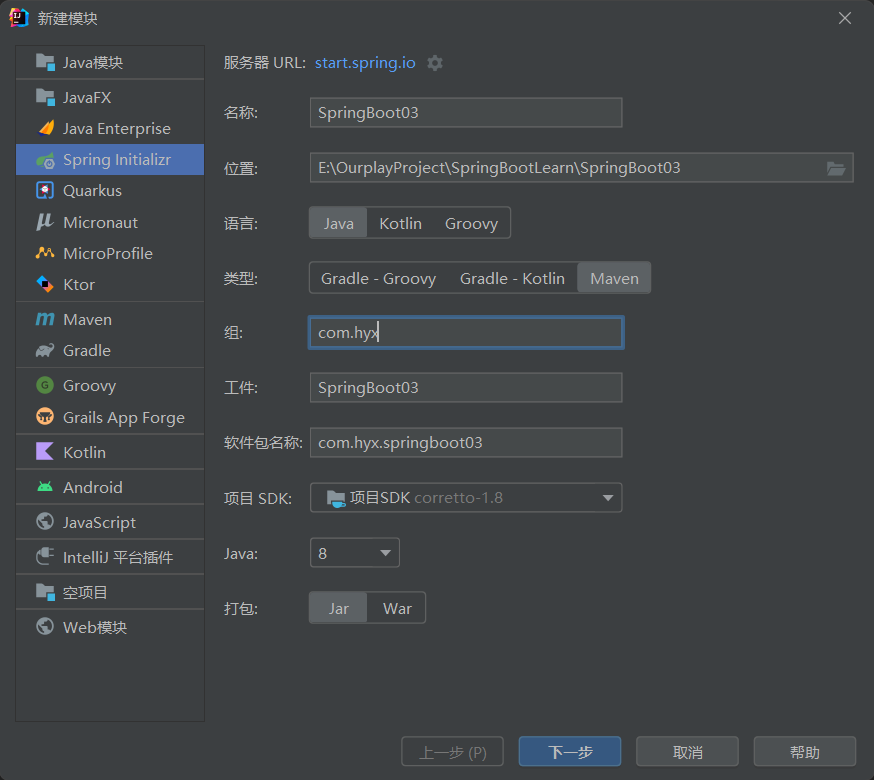The image size is (874, 780).
Task: Open the Java version dropdown
Action: (x=355, y=553)
